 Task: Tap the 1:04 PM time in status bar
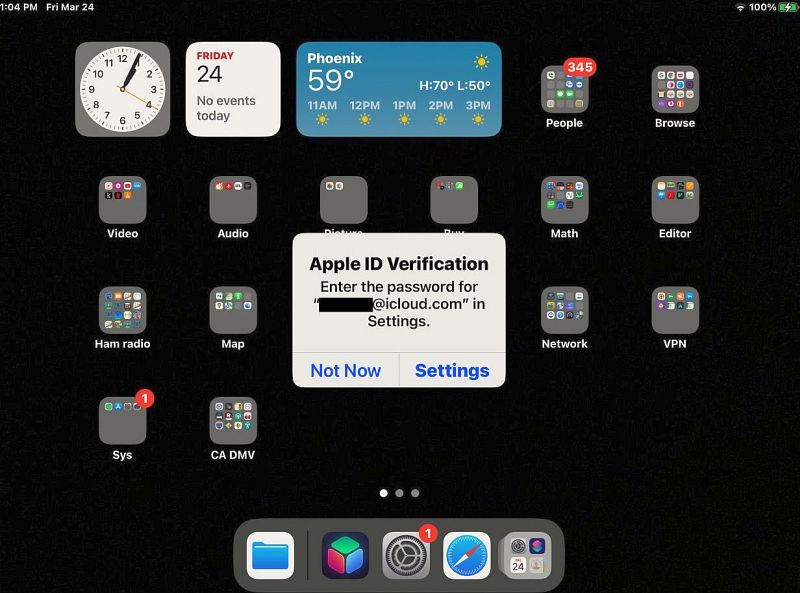(x=19, y=7)
